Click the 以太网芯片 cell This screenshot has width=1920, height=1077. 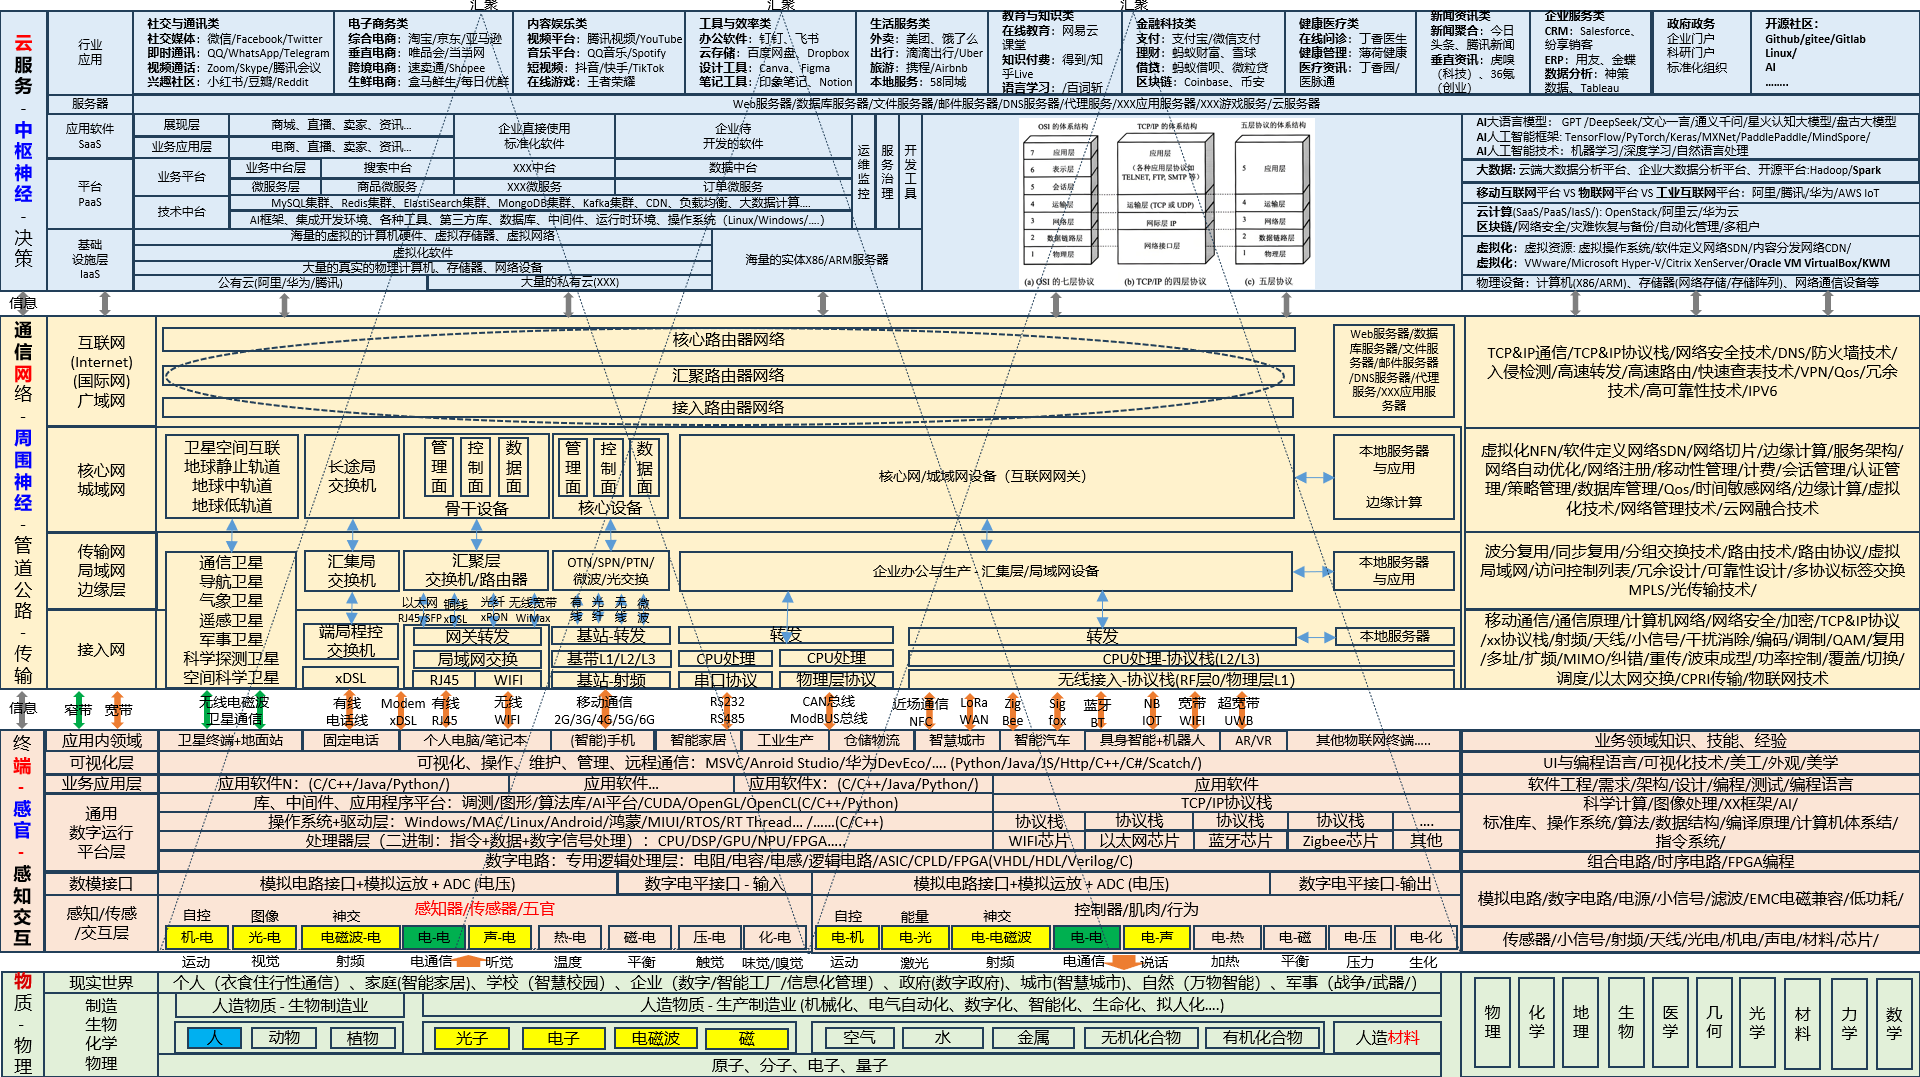pyautogui.click(x=1139, y=841)
